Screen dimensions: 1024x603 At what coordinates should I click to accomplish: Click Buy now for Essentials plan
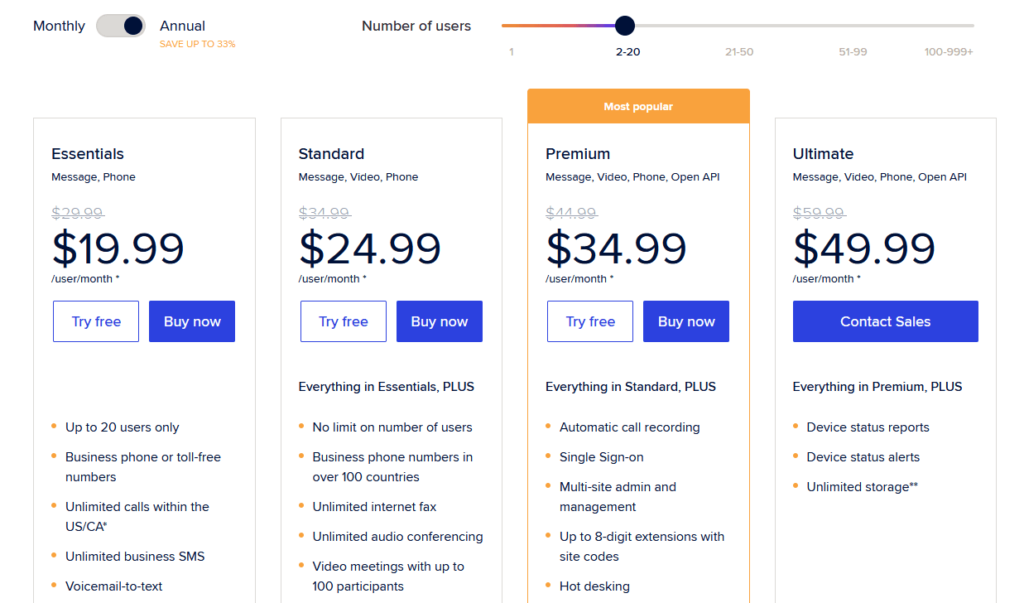pyautogui.click(x=192, y=321)
